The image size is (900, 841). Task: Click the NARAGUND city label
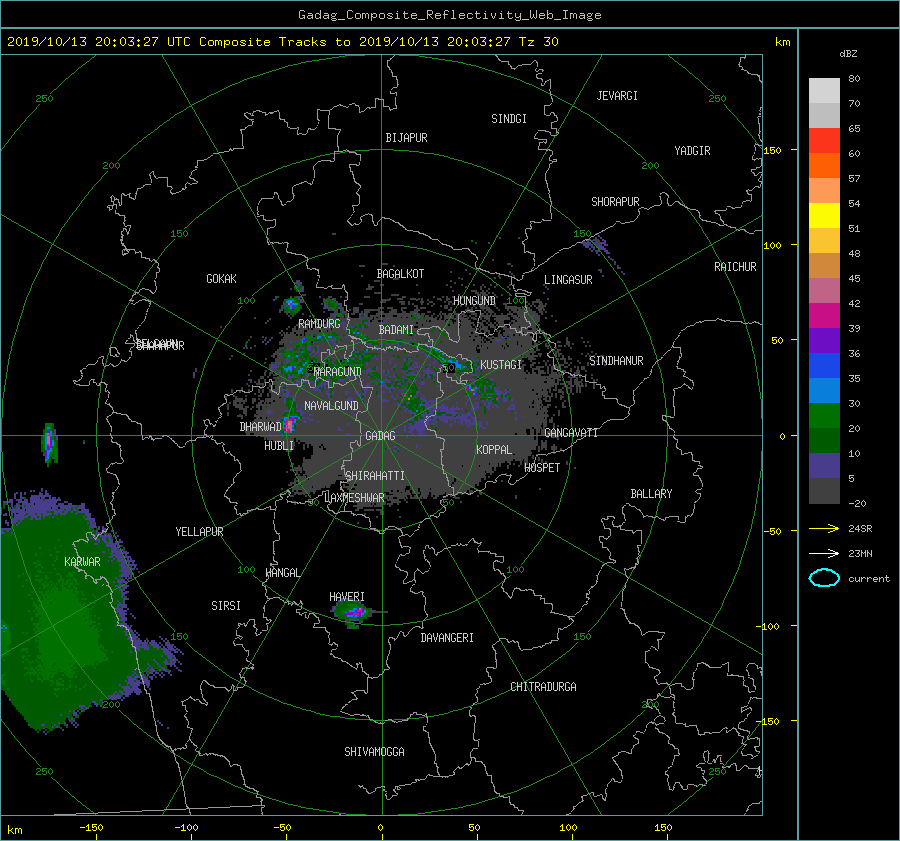[338, 372]
